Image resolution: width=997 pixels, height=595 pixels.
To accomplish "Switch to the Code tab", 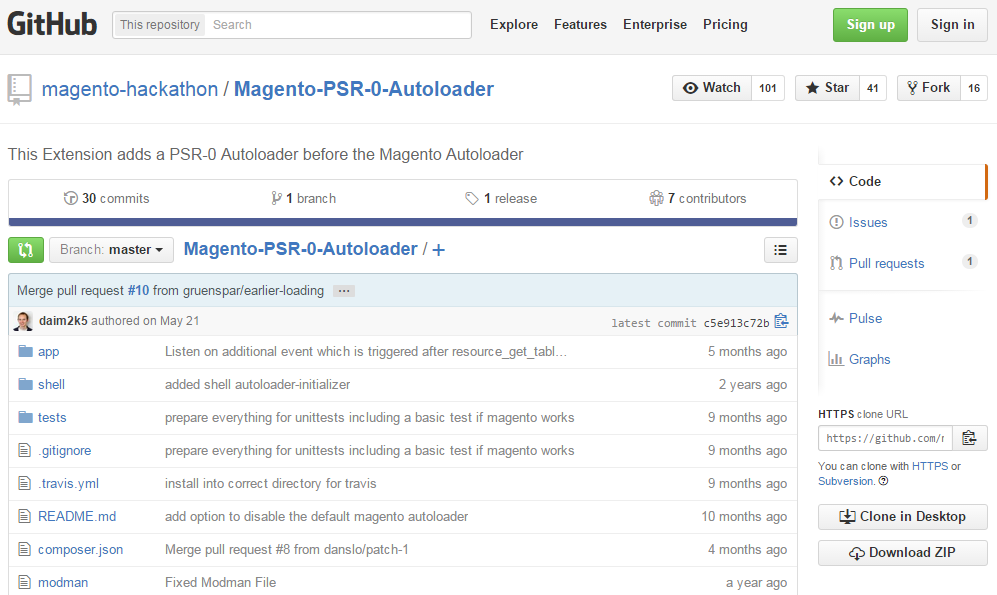I will click(x=902, y=182).
